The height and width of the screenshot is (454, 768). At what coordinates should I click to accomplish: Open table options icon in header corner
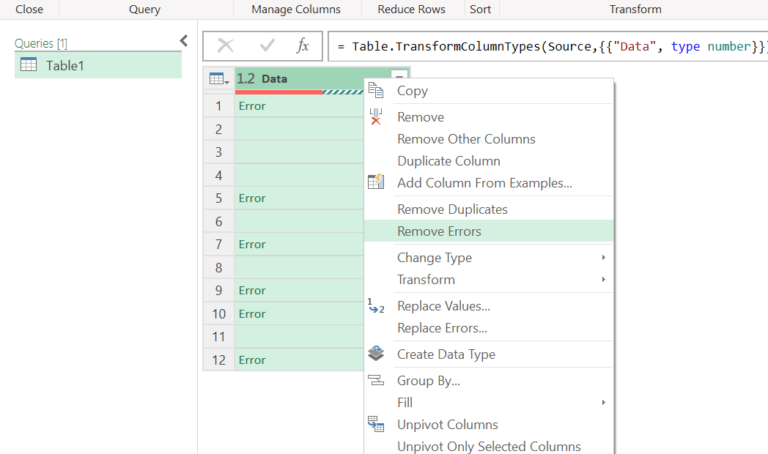[x=218, y=78]
